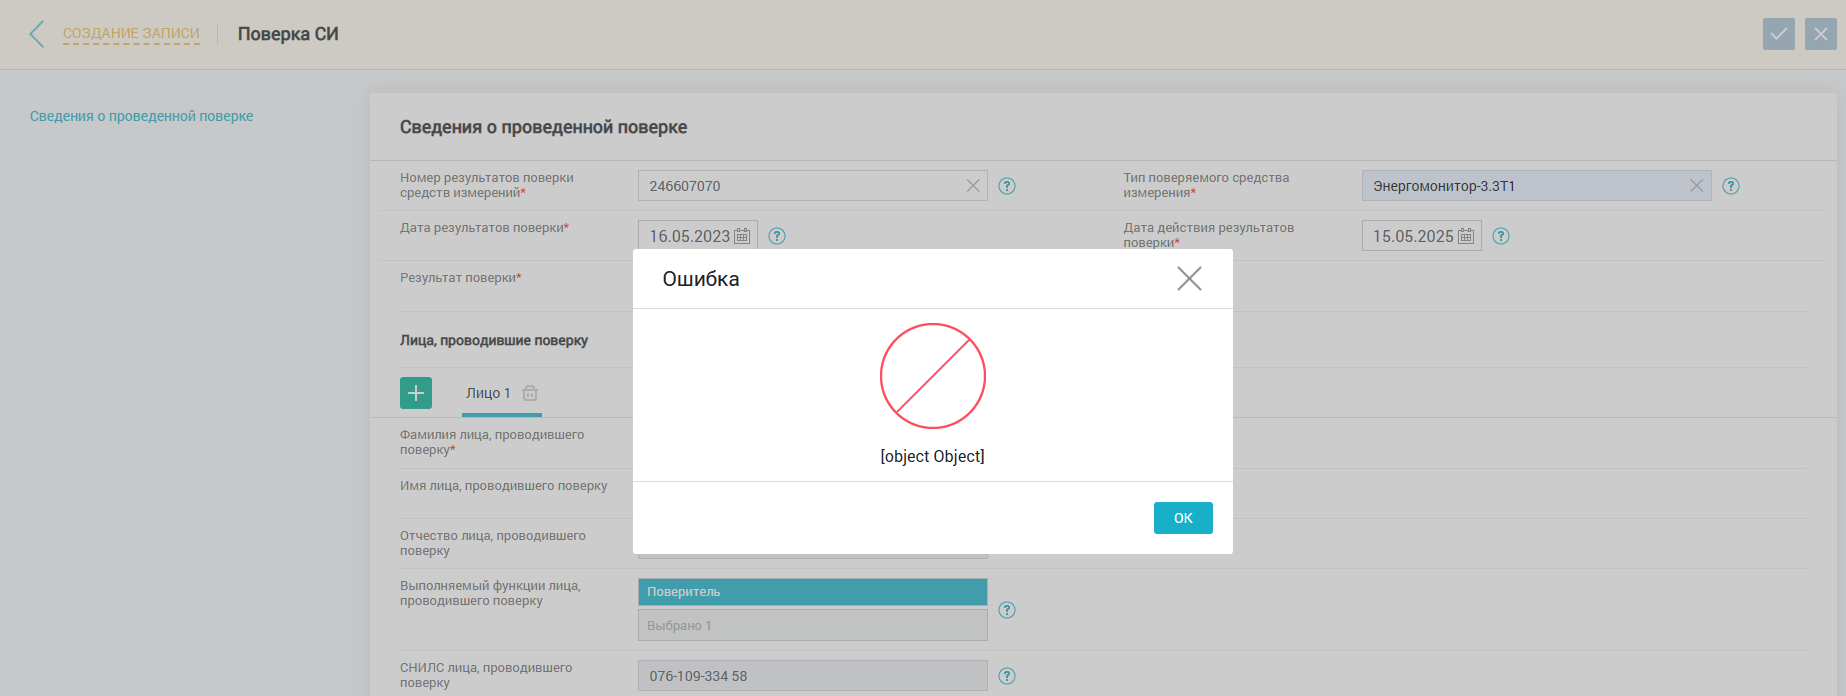The height and width of the screenshot is (696, 1846).
Task: Close the Ошибка error dialog
Action: [1189, 278]
